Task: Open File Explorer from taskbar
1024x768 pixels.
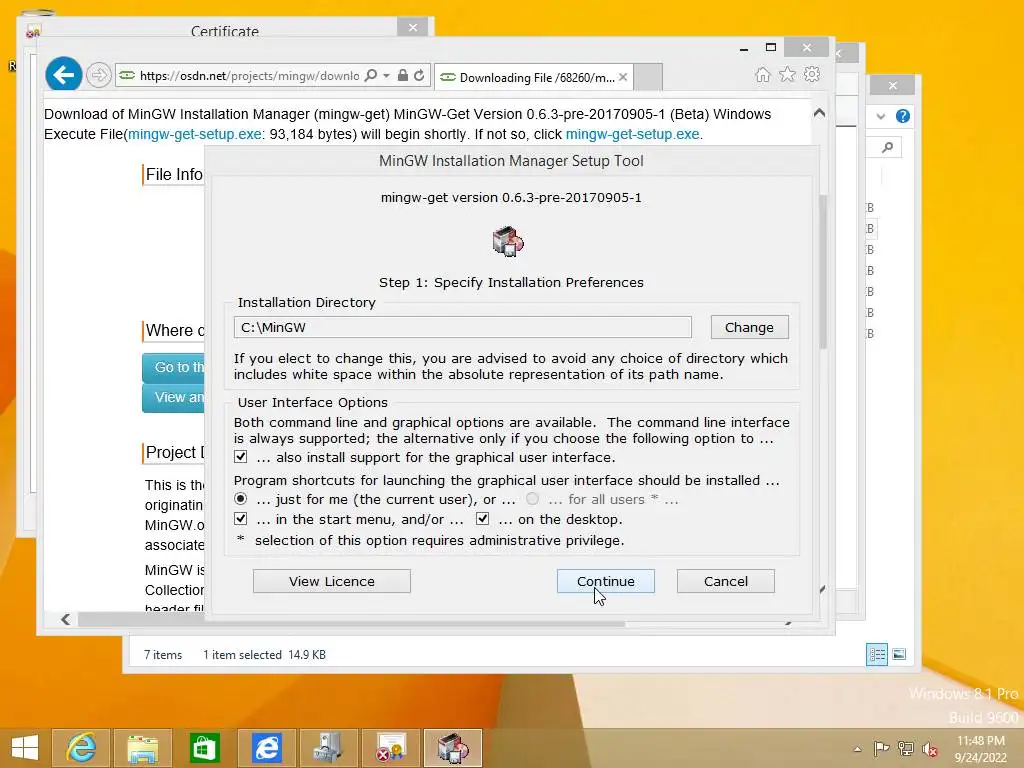Action: click(143, 748)
